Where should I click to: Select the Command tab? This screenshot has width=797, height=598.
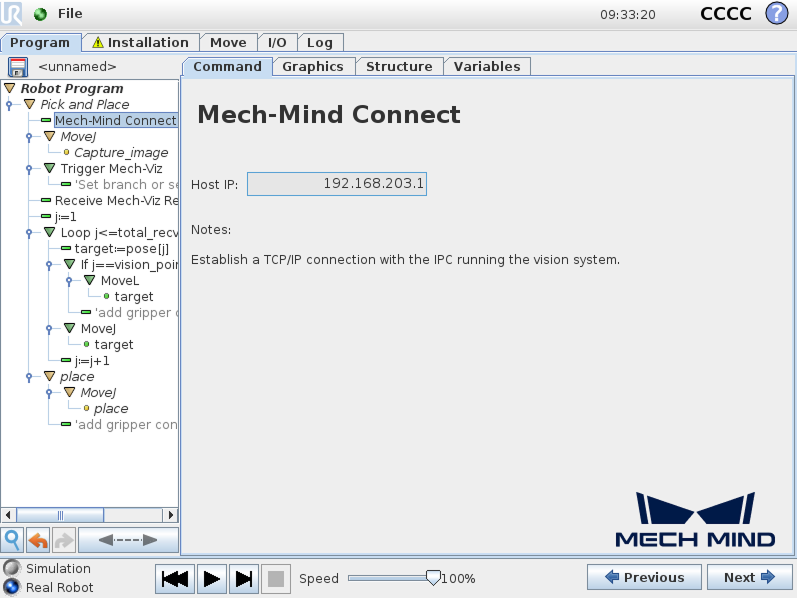click(x=227, y=67)
